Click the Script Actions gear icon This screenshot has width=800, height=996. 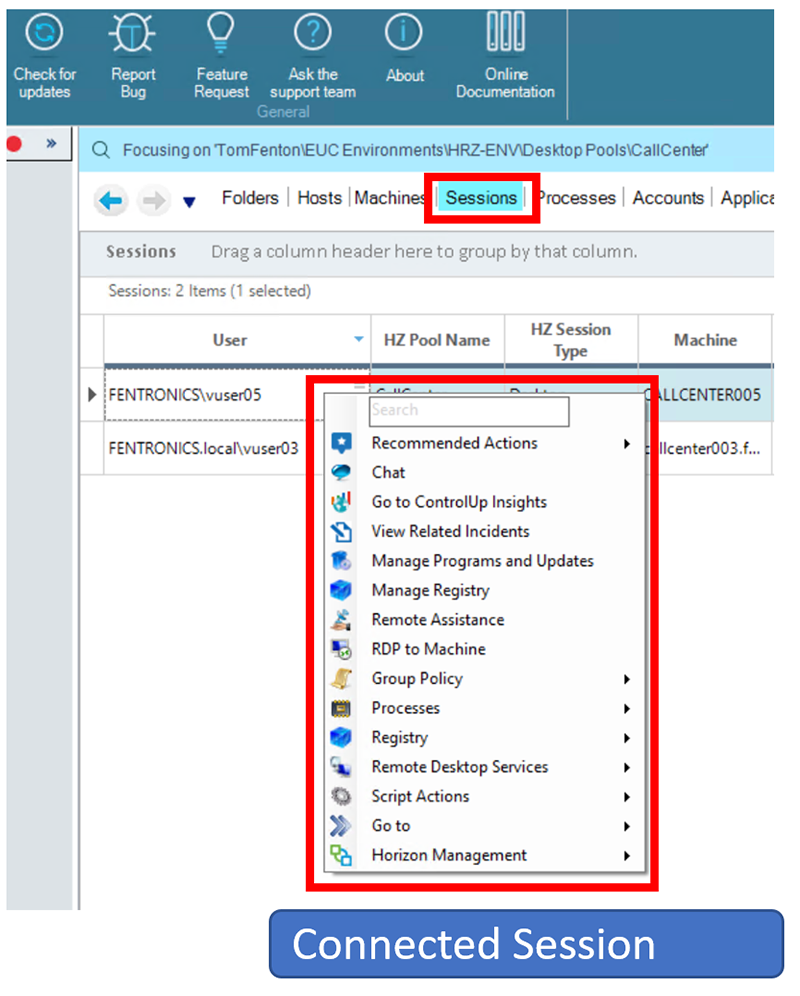point(341,796)
